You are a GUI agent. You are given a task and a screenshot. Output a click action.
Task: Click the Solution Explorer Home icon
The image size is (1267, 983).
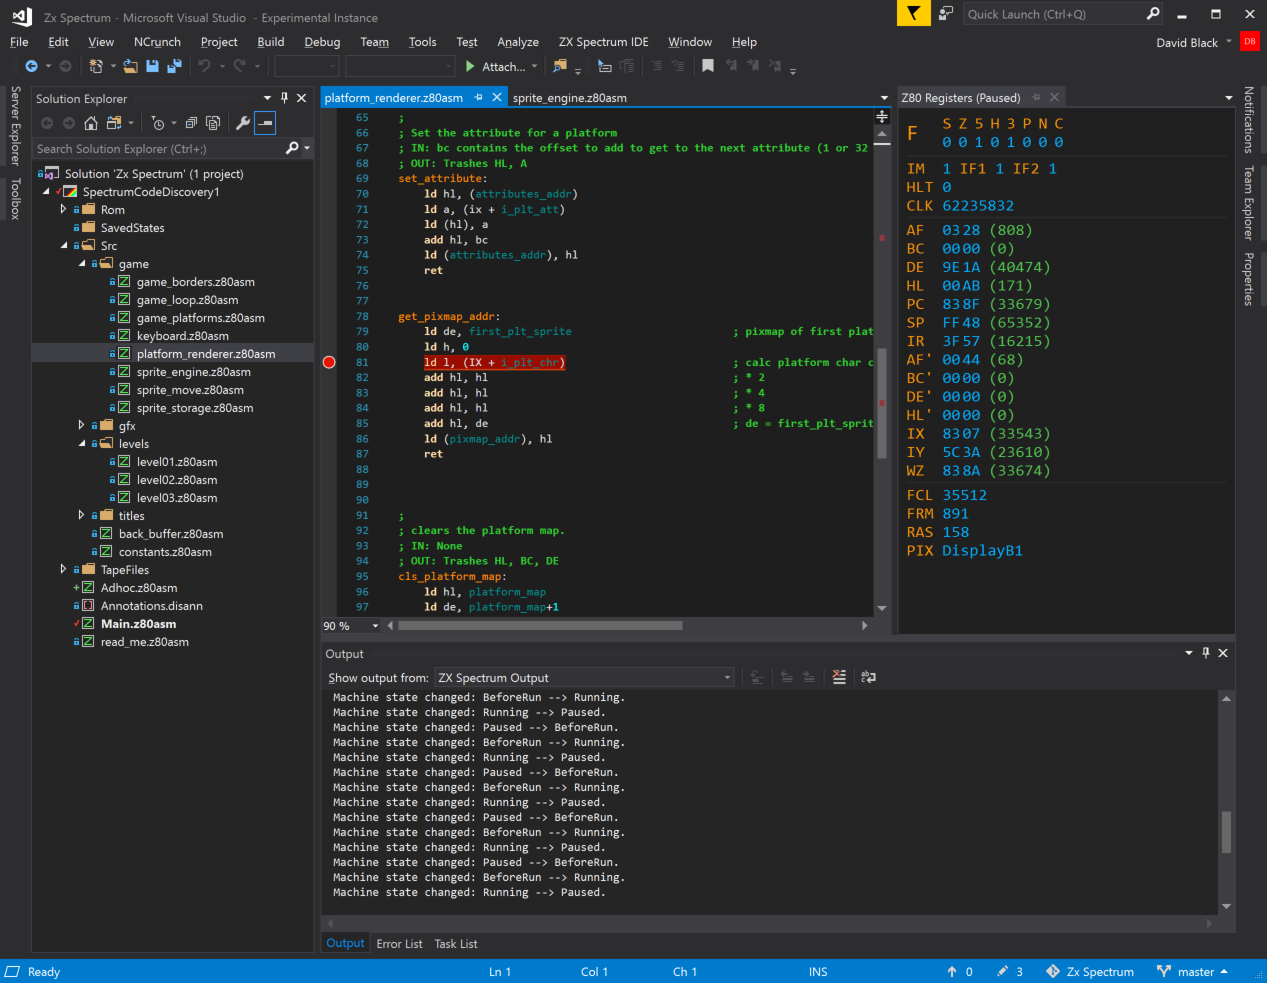(x=91, y=123)
